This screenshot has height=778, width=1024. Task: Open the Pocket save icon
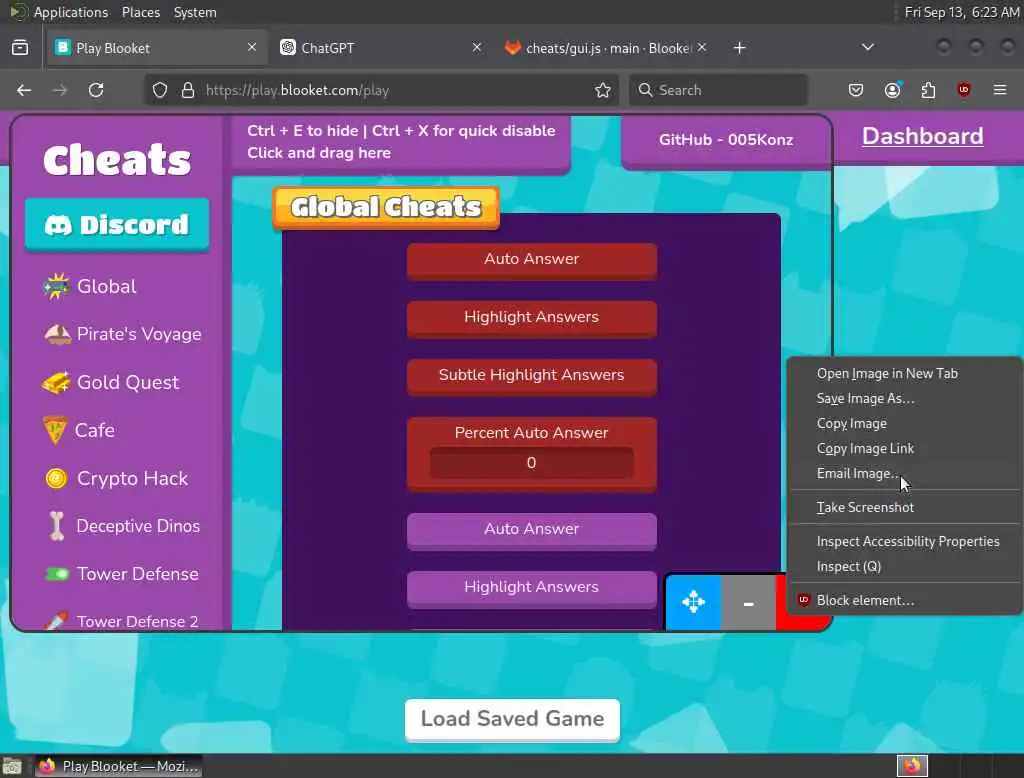click(856, 90)
